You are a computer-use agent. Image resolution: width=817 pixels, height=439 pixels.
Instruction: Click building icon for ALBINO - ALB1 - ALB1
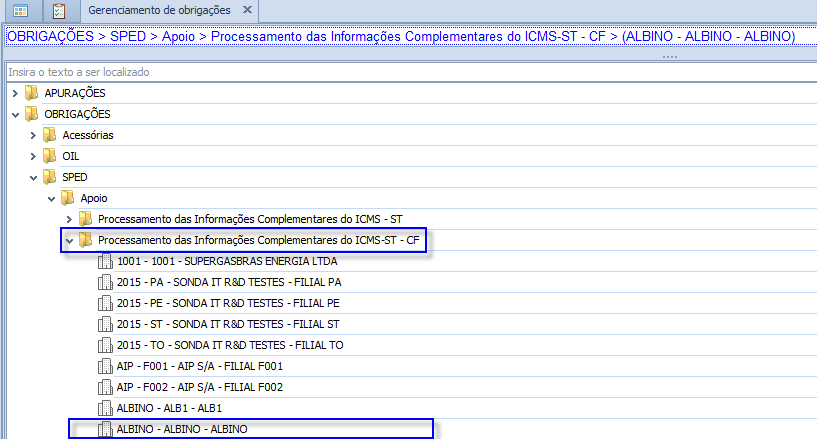coord(105,408)
